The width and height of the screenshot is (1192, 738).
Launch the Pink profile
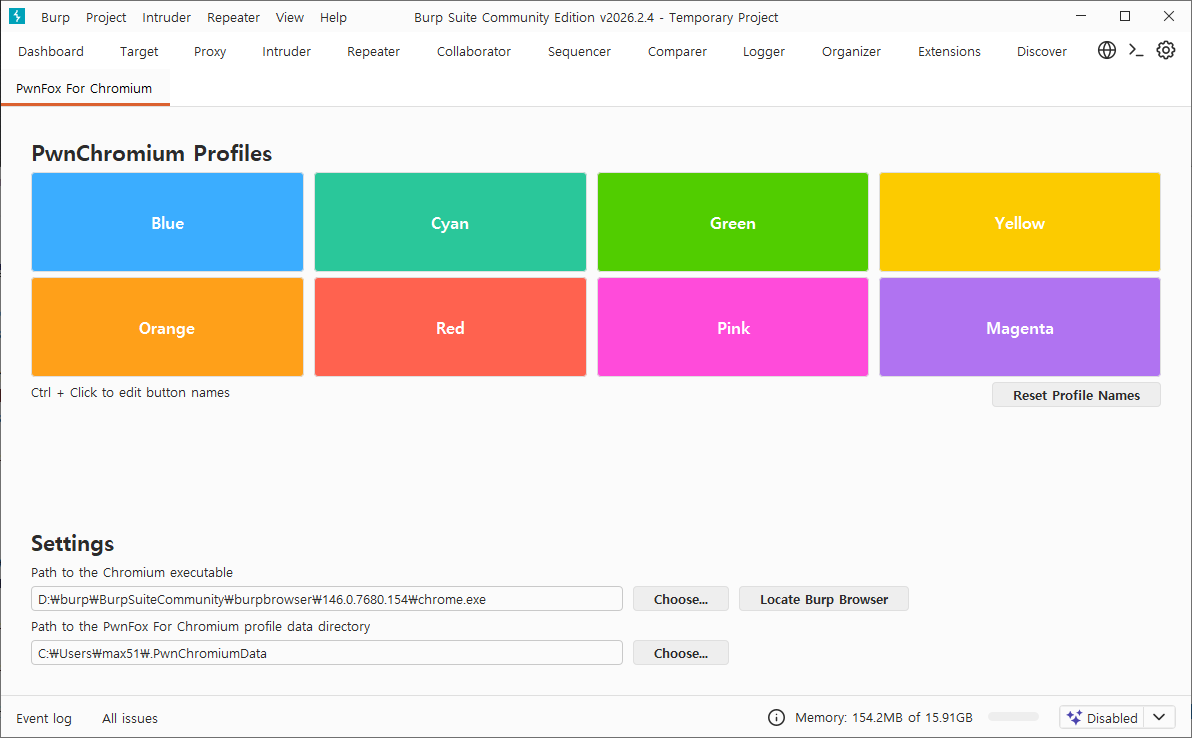pos(733,327)
